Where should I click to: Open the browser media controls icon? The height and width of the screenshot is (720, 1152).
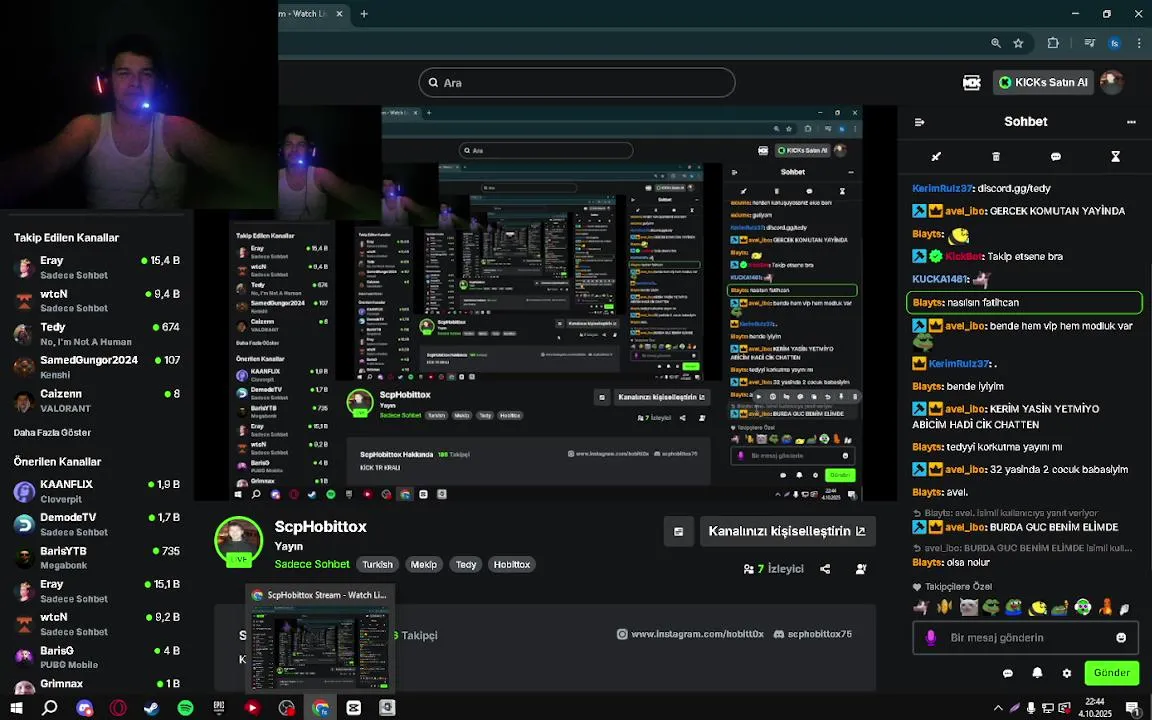[1090, 43]
